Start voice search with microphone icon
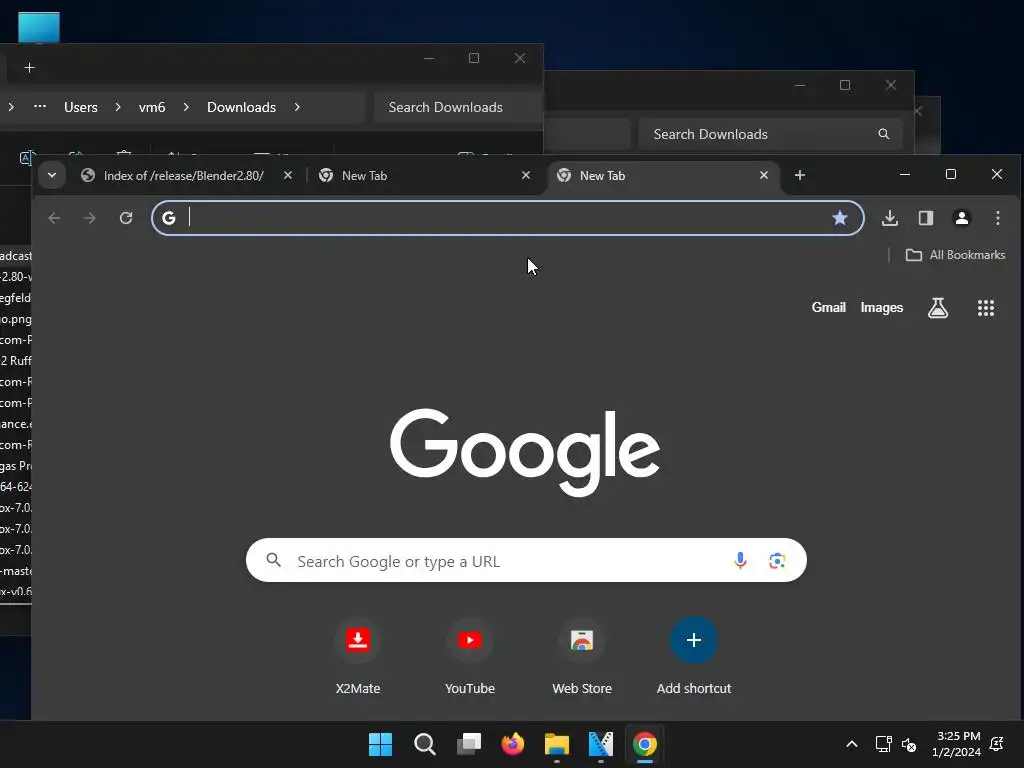The height and width of the screenshot is (768, 1024). pos(740,560)
